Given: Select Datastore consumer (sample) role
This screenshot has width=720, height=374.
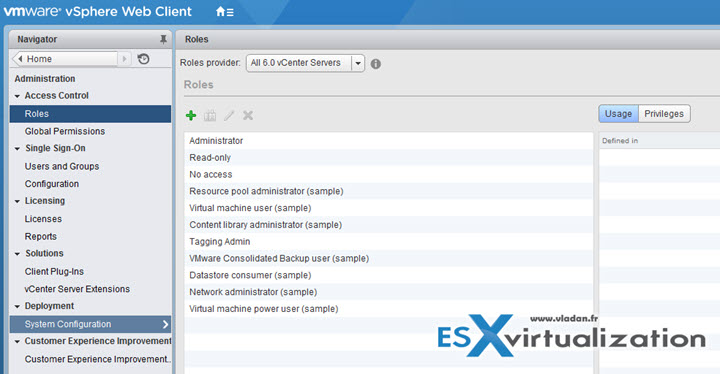Looking at the screenshot, I should pyautogui.click(x=388, y=275).
